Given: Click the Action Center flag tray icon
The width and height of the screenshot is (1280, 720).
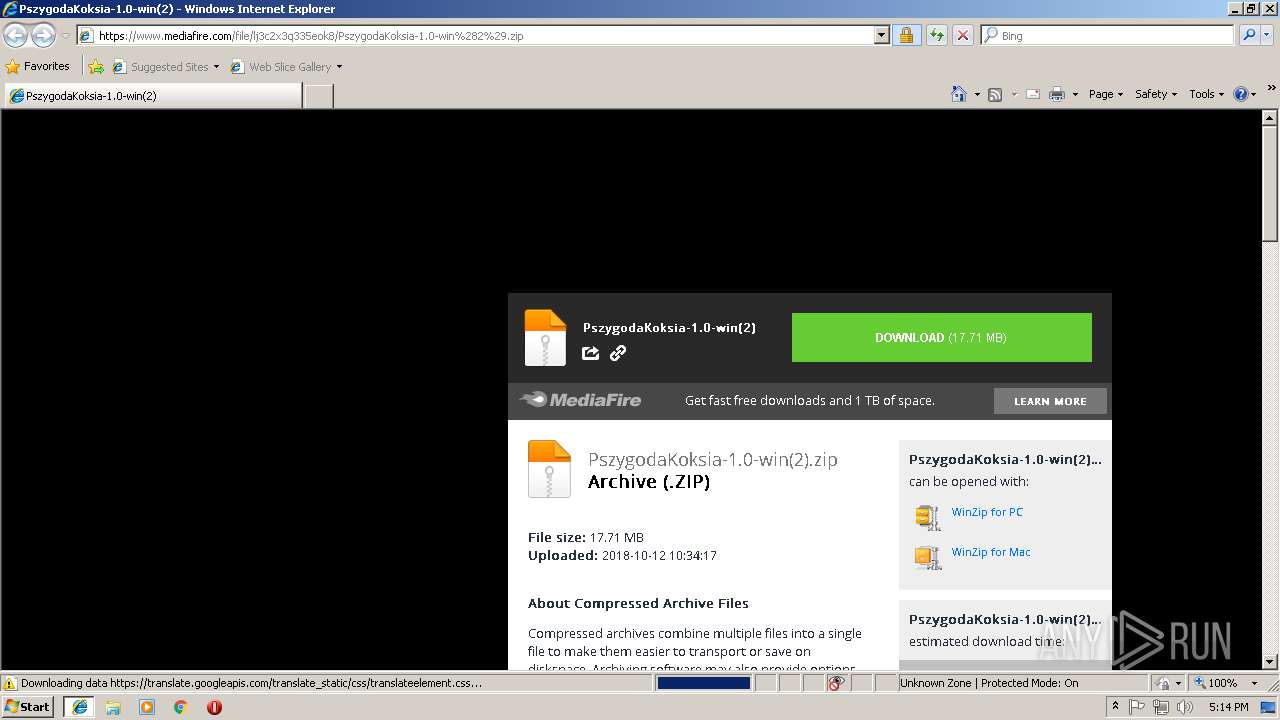Looking at the screenshot, I should click(1137, 707).
